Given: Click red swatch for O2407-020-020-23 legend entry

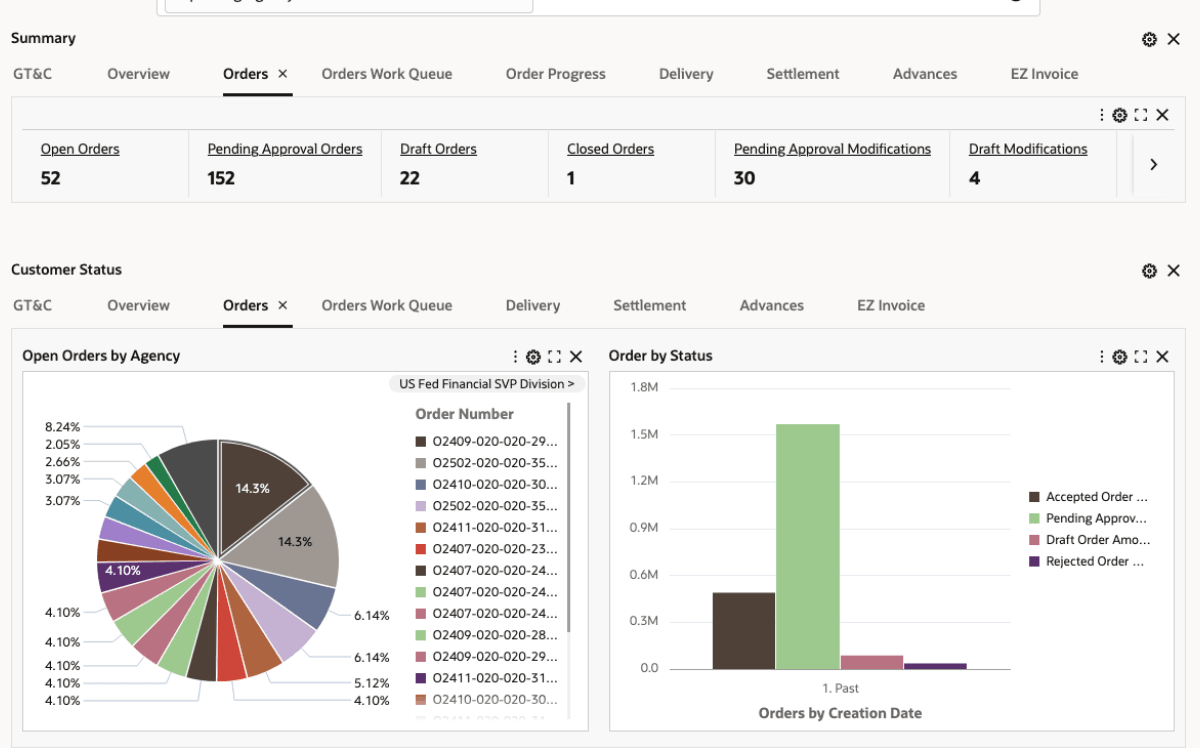Looking at the screenshot, I should 421,549.
